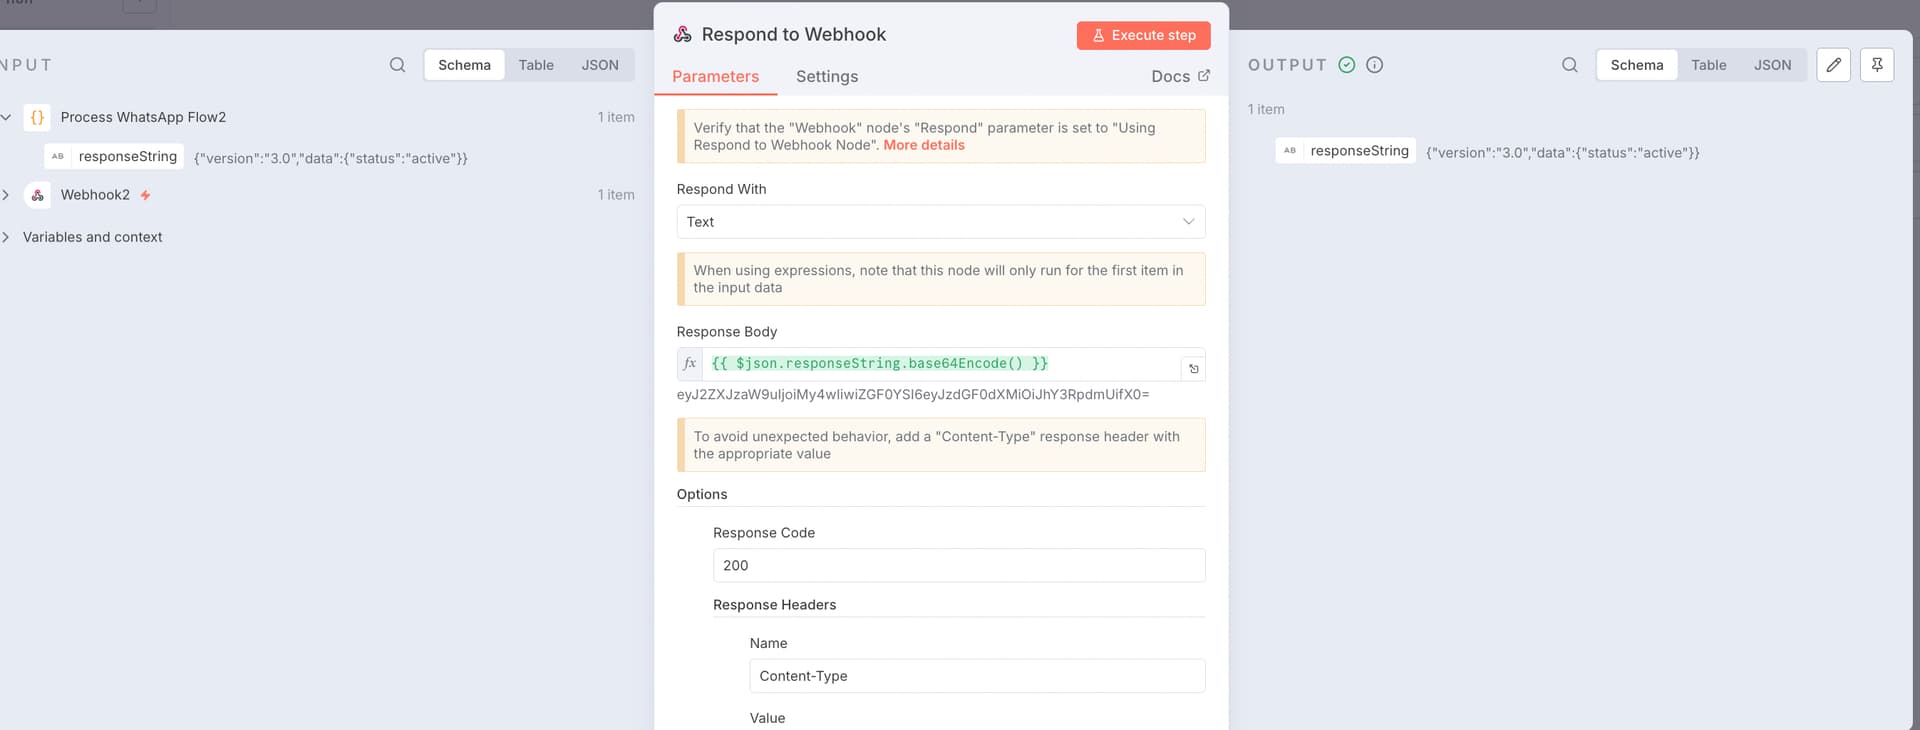1920x730 pixels.
Task: Click the output success checkmark icon
Action: click(x=1347, y=65)
